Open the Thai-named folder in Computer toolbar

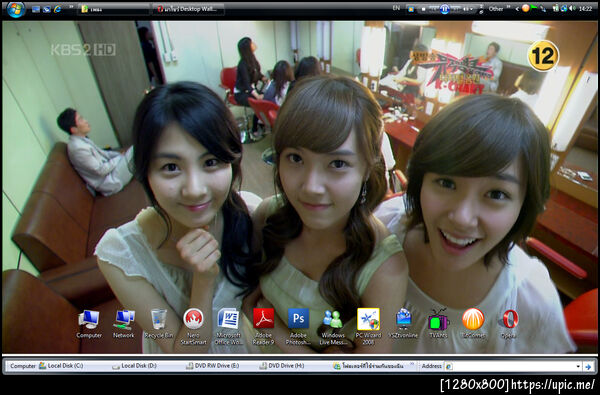(368, 366)
